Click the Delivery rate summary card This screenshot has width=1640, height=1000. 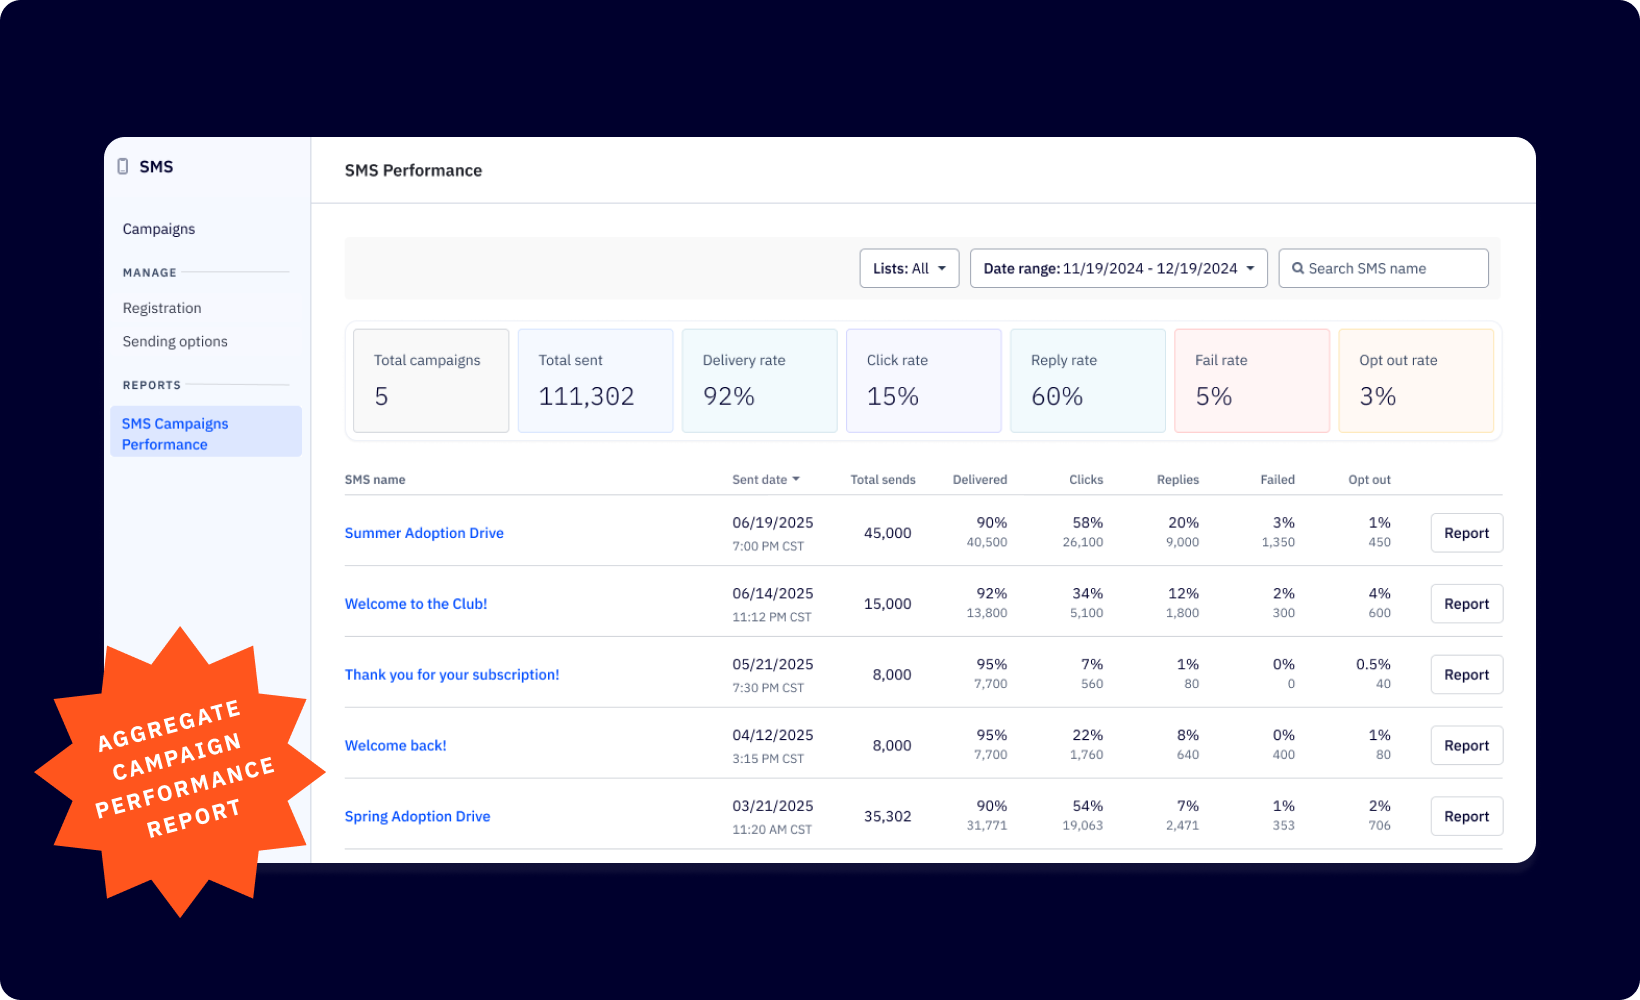click(x=759, y=381)
